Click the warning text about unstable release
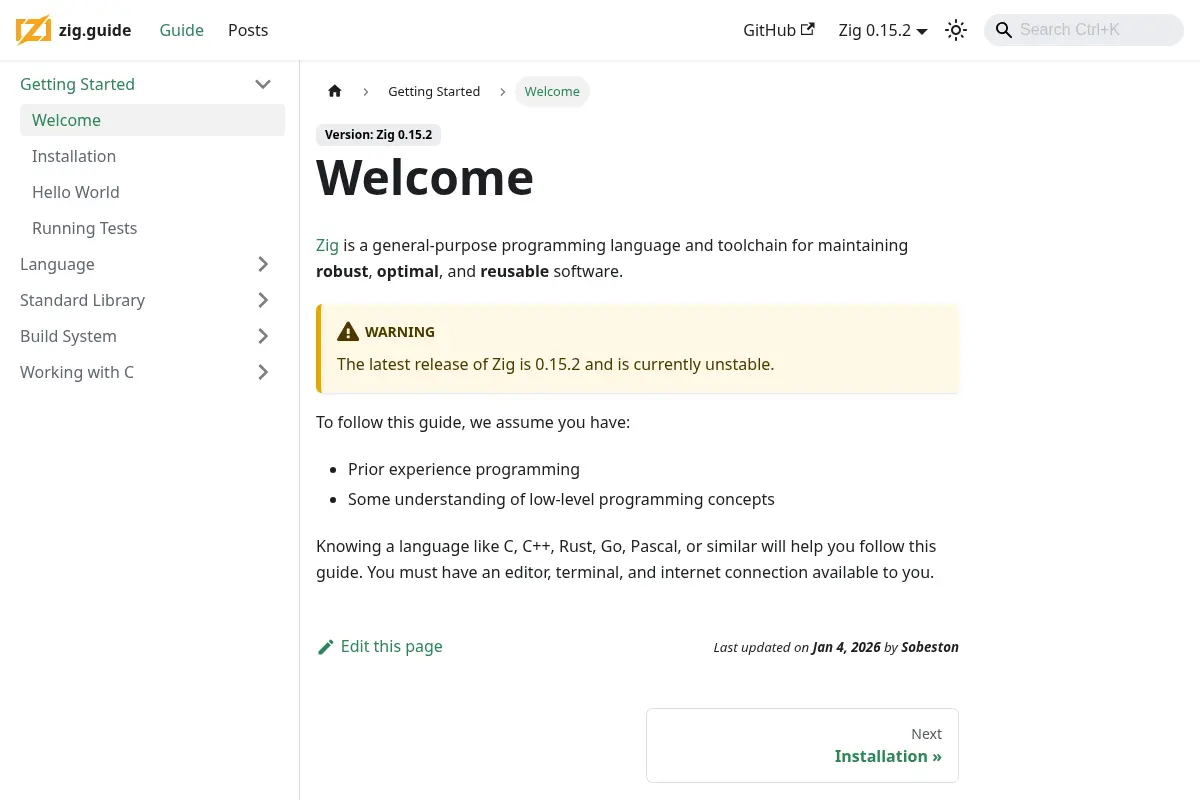The image size is (1200, 800). pos(555,364)
